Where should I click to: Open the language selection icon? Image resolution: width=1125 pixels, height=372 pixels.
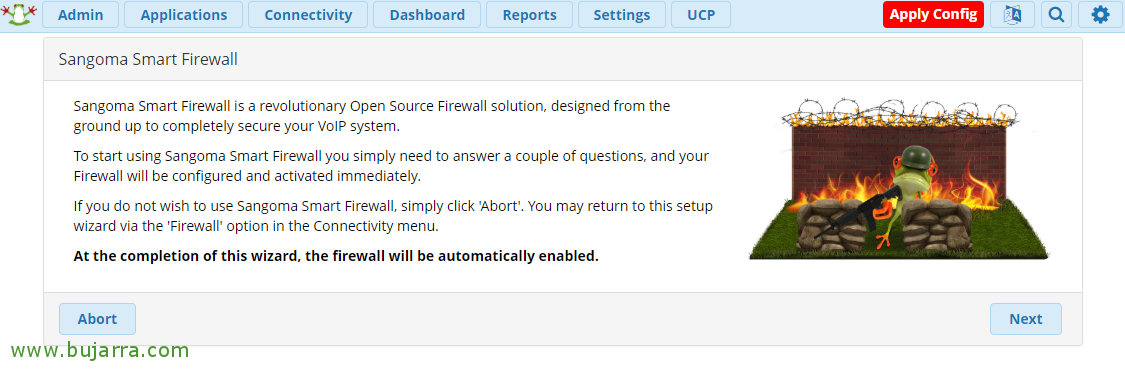[1012, 14]
